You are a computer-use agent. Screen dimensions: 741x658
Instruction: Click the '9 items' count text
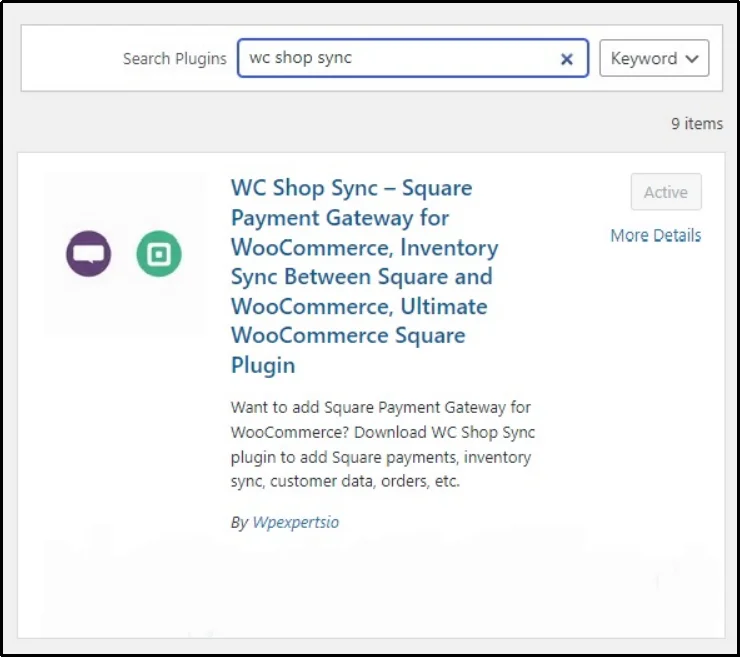697,124
